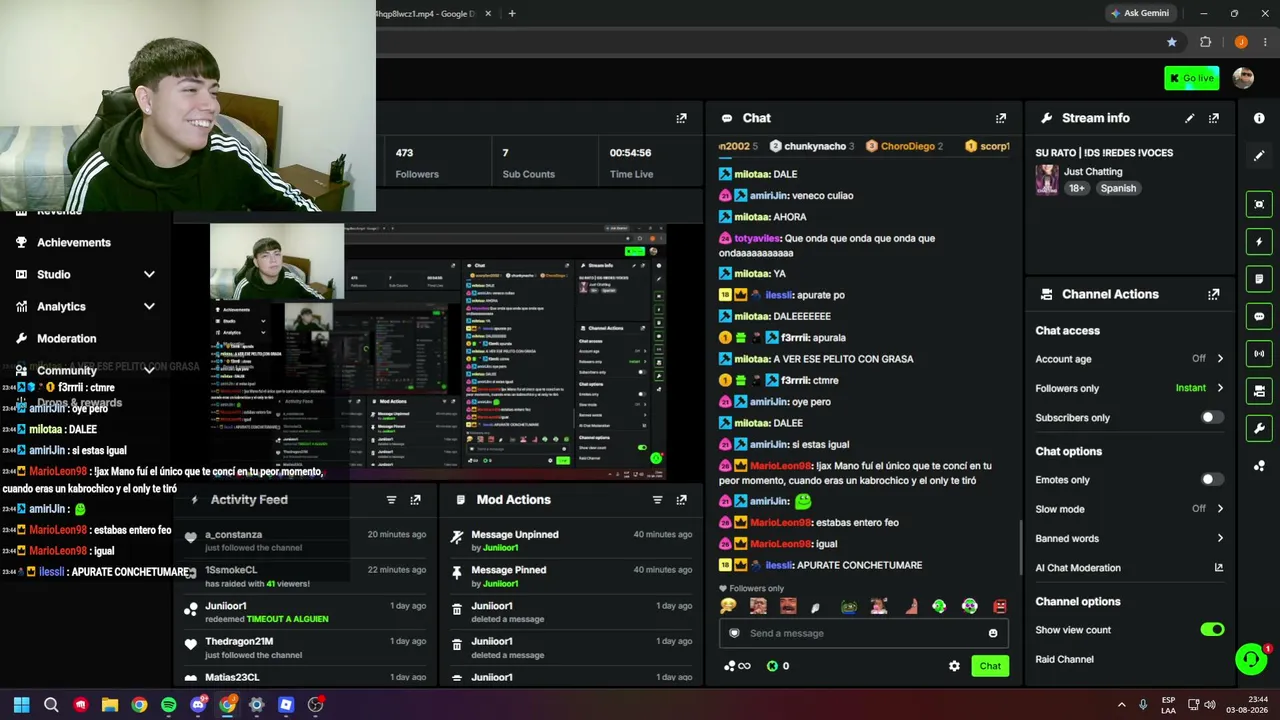1280x720 pixels.
Task: Click the info icon in right sidebar
Action: [1259, 118]
